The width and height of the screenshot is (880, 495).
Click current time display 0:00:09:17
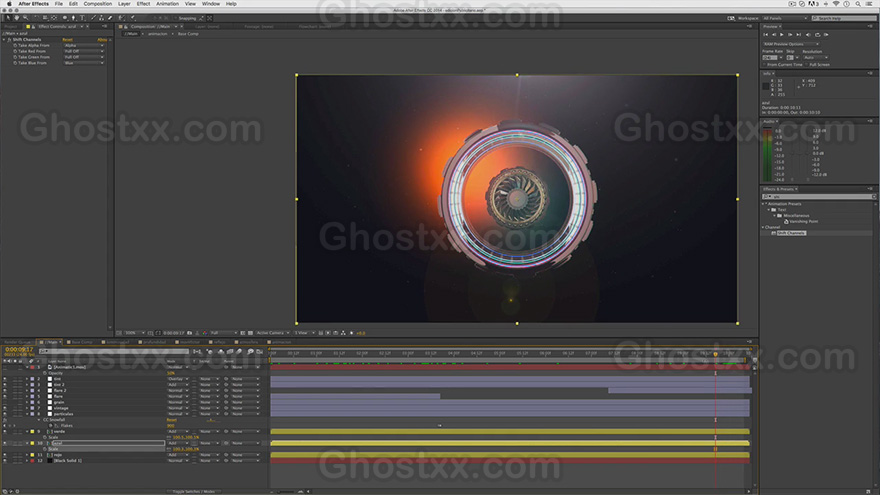[19, 349]
